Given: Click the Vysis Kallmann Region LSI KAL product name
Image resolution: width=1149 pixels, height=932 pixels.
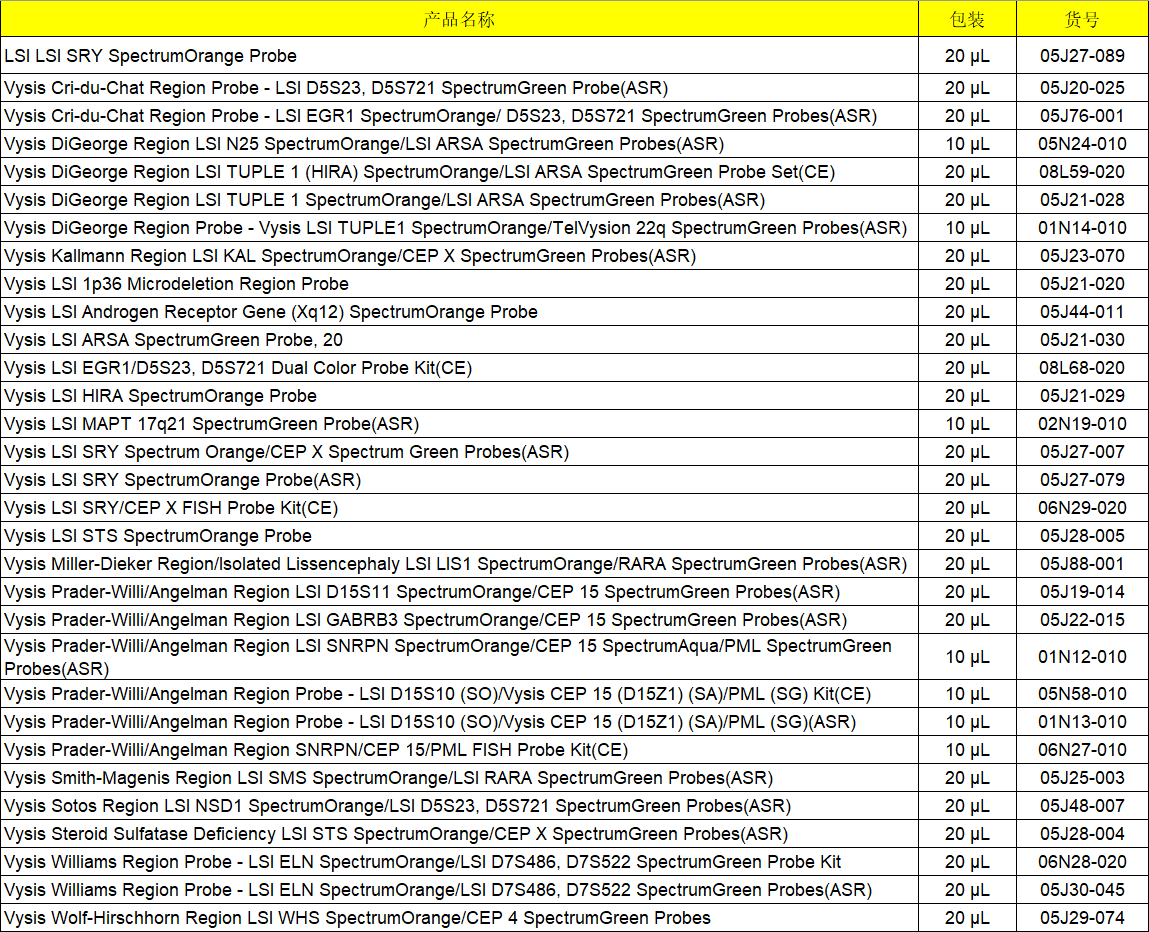Looking at the screenshot, I should (x=350, y=256).
